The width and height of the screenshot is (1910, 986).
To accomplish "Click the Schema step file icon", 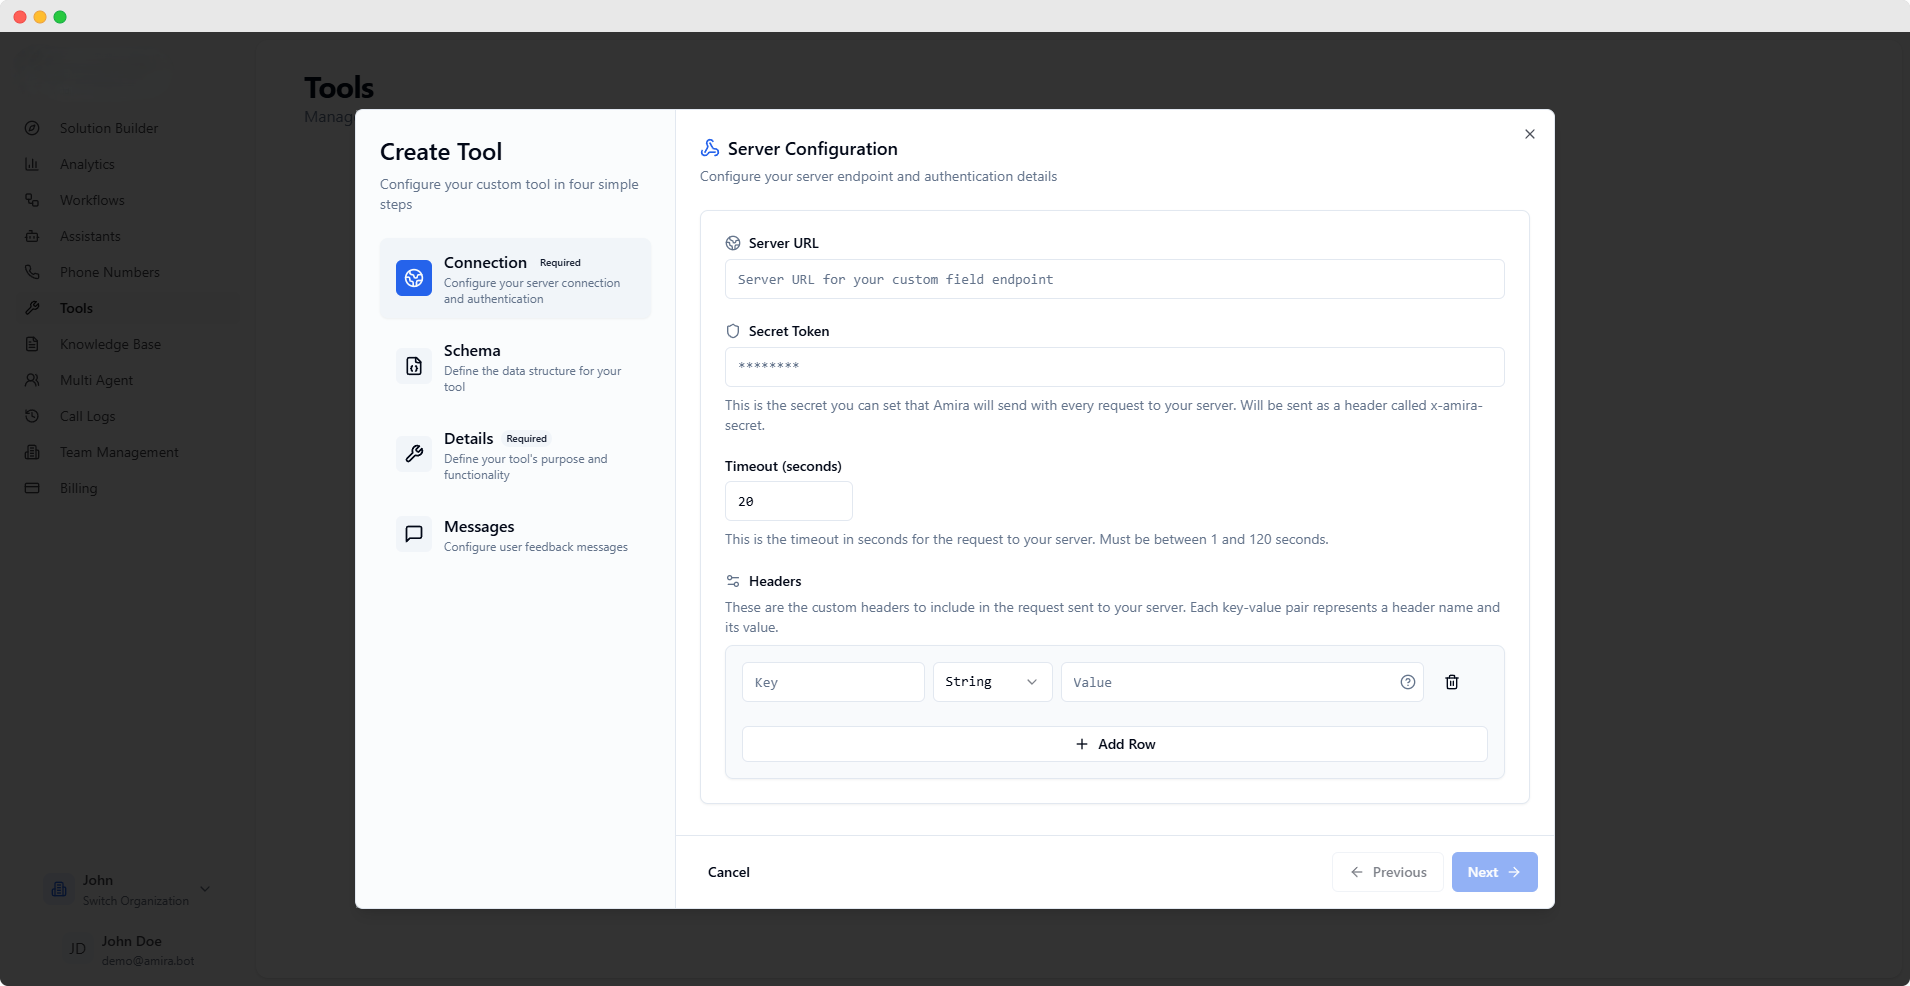I will click(x=414, y=367).
